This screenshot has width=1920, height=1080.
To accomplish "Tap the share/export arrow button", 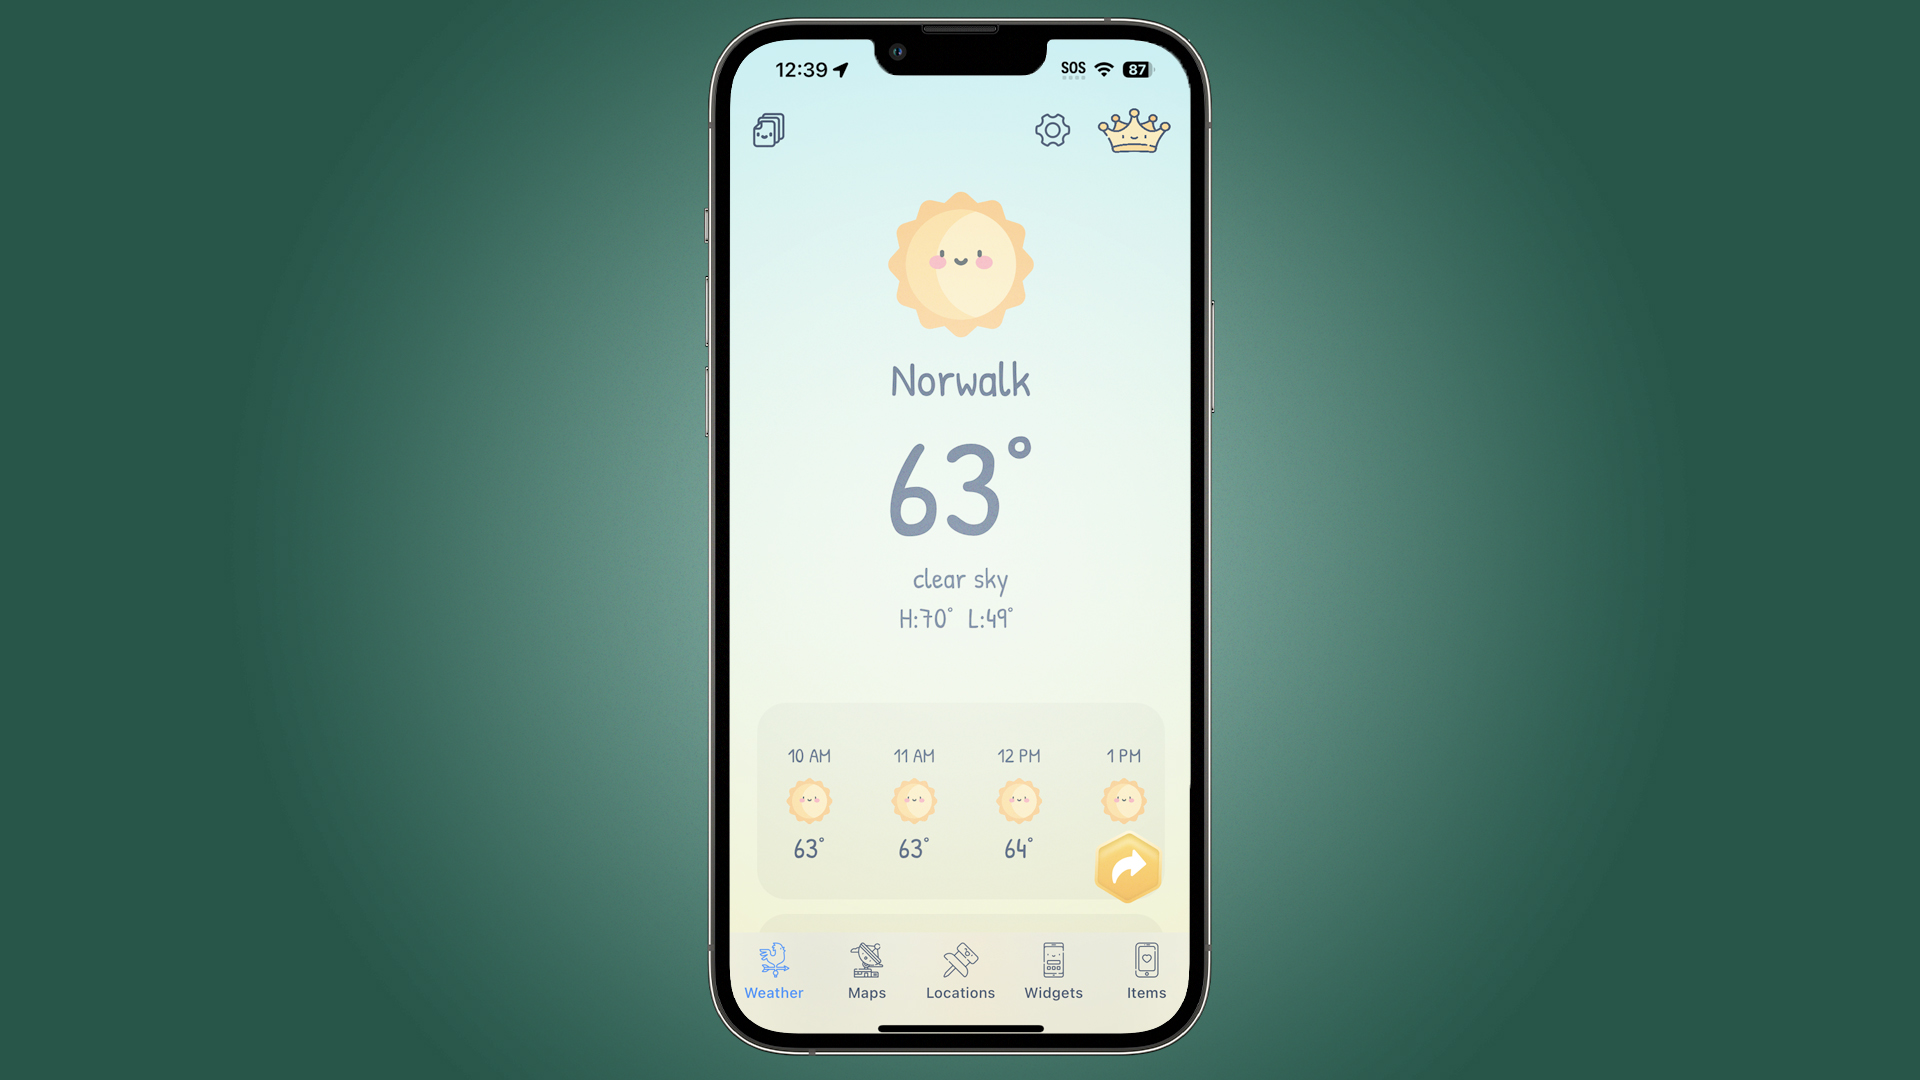I will tap(1125, 868).
